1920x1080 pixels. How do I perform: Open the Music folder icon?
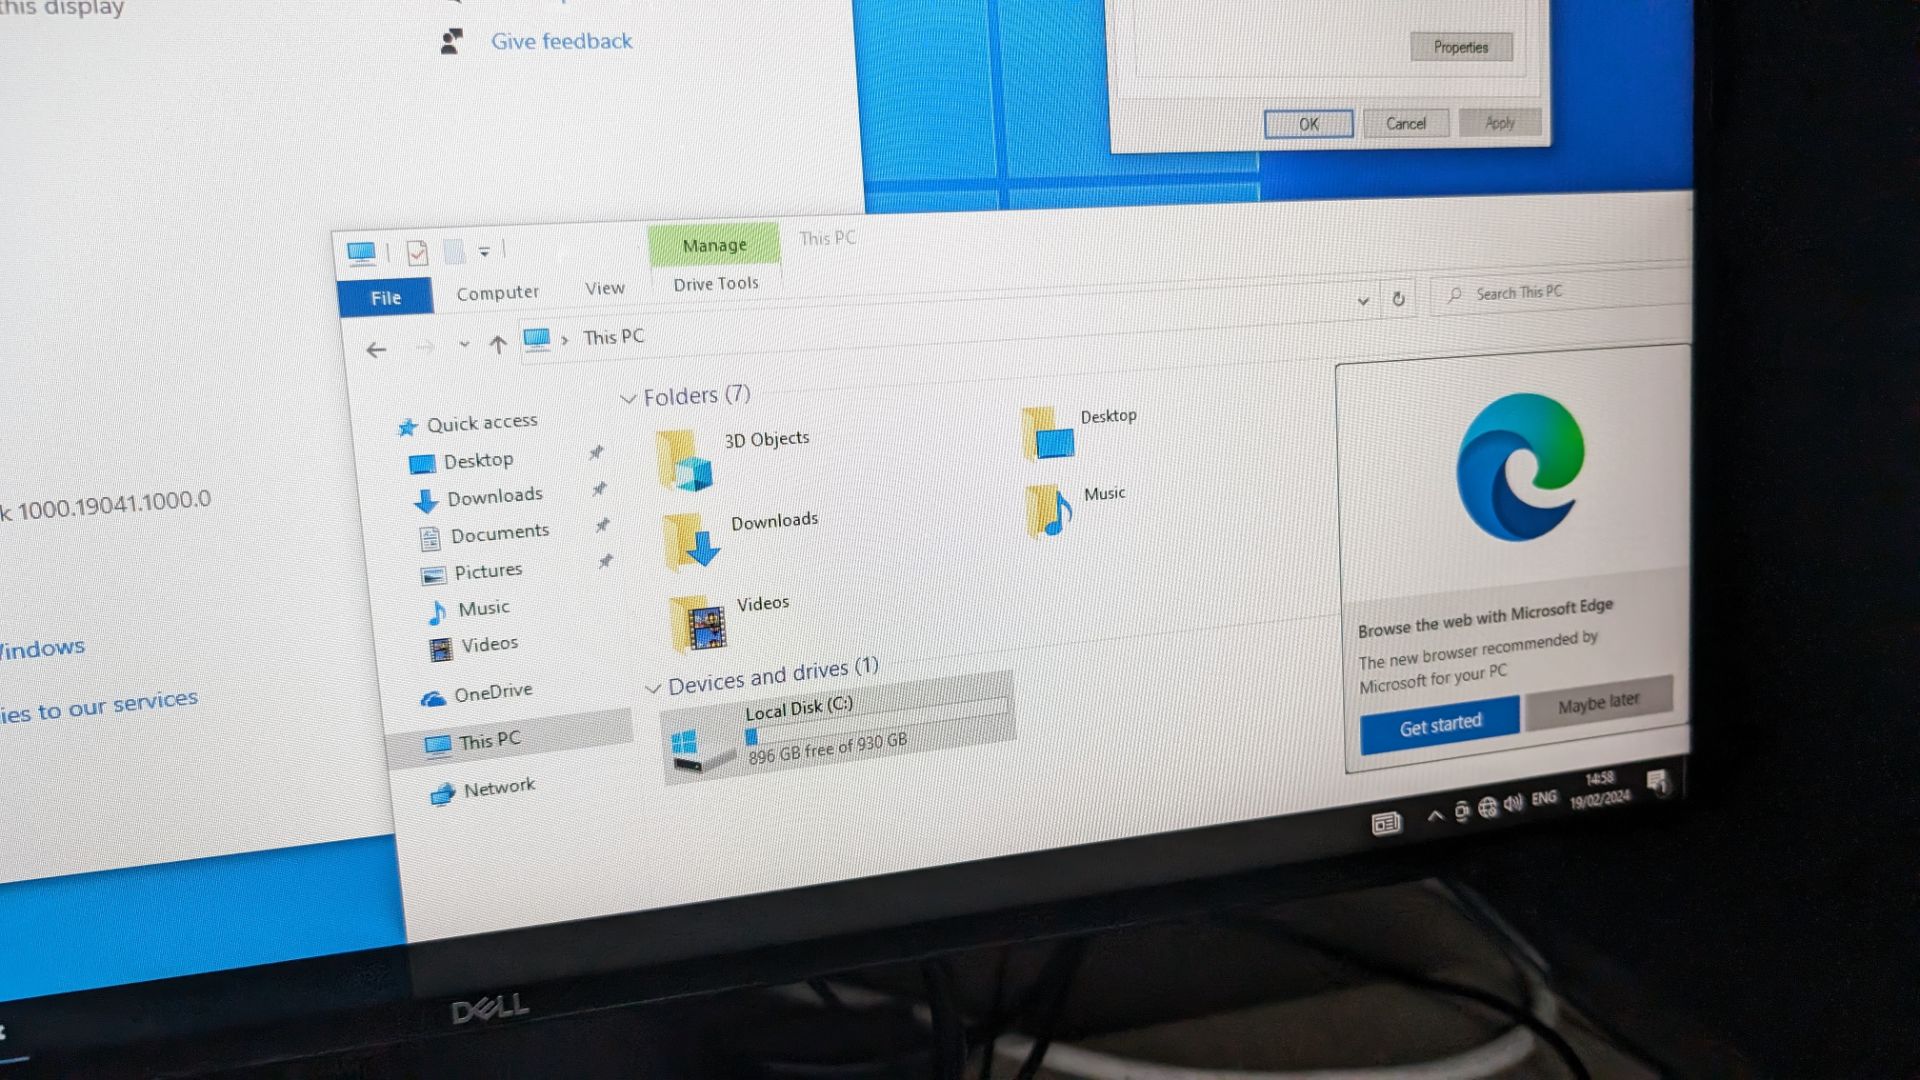click(x=1050, y=508)
